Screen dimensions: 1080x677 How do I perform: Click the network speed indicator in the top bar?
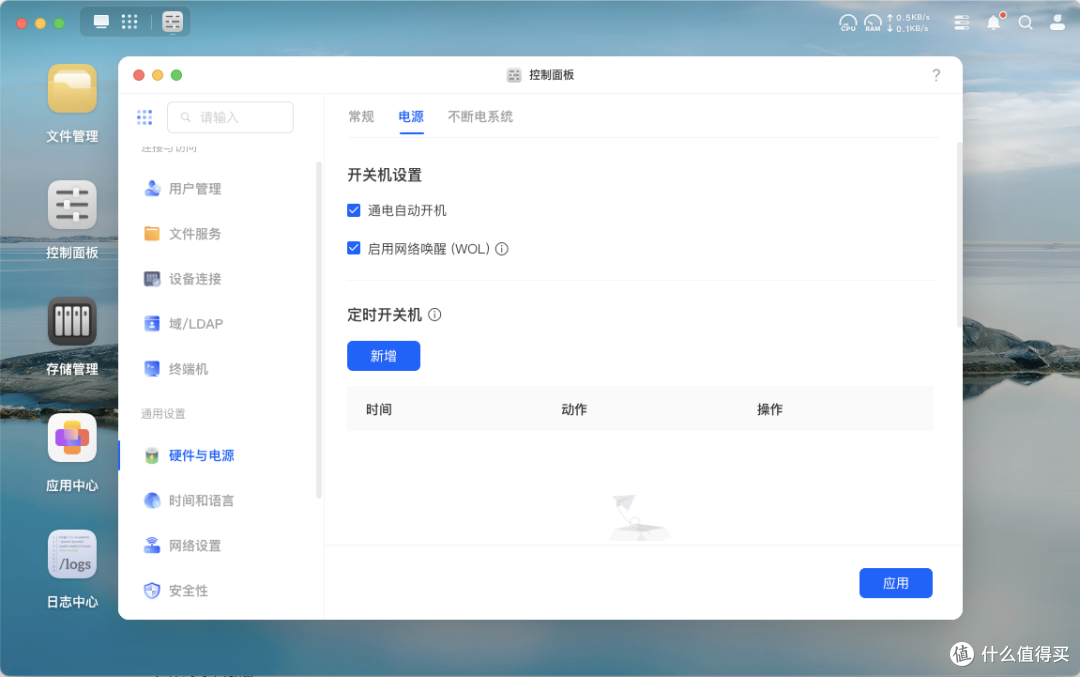pyautogui.click(x=908, y=23)
